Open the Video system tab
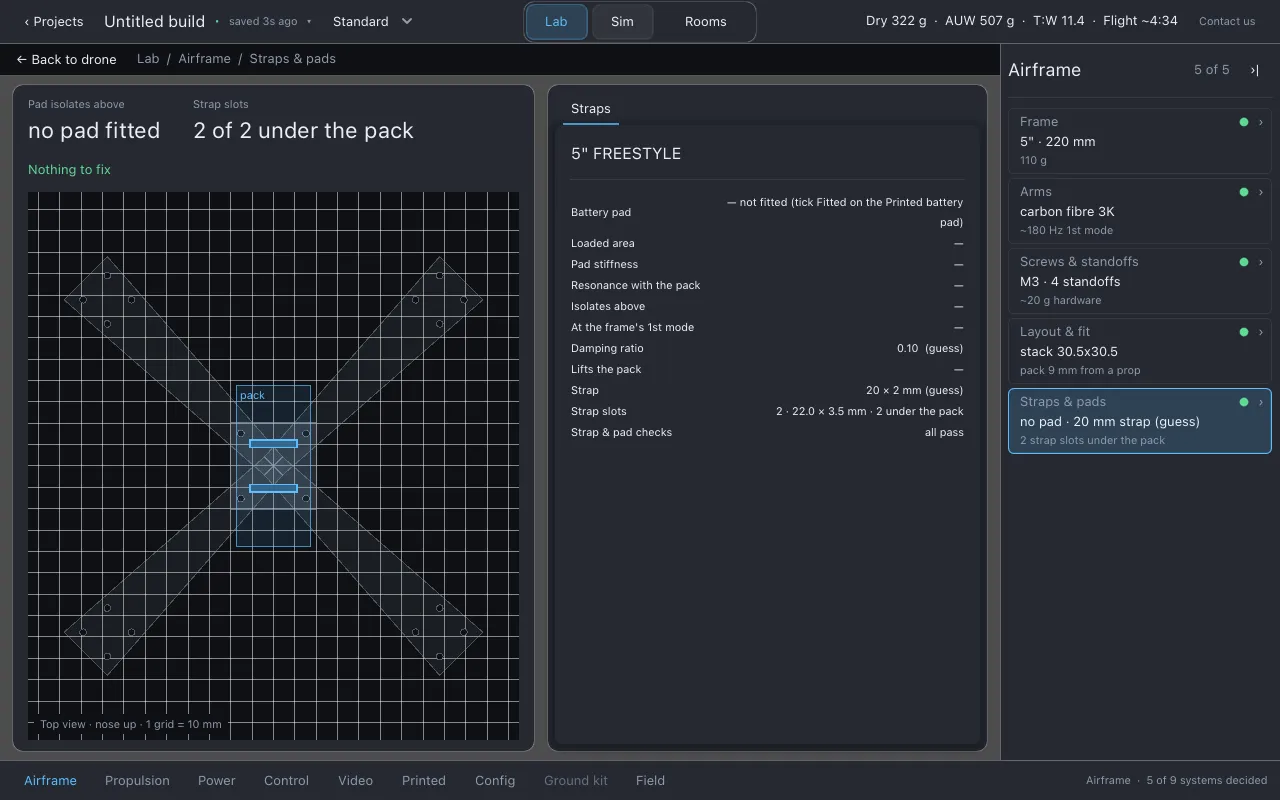The image size is (1280, 800). [x=355, y=781]
